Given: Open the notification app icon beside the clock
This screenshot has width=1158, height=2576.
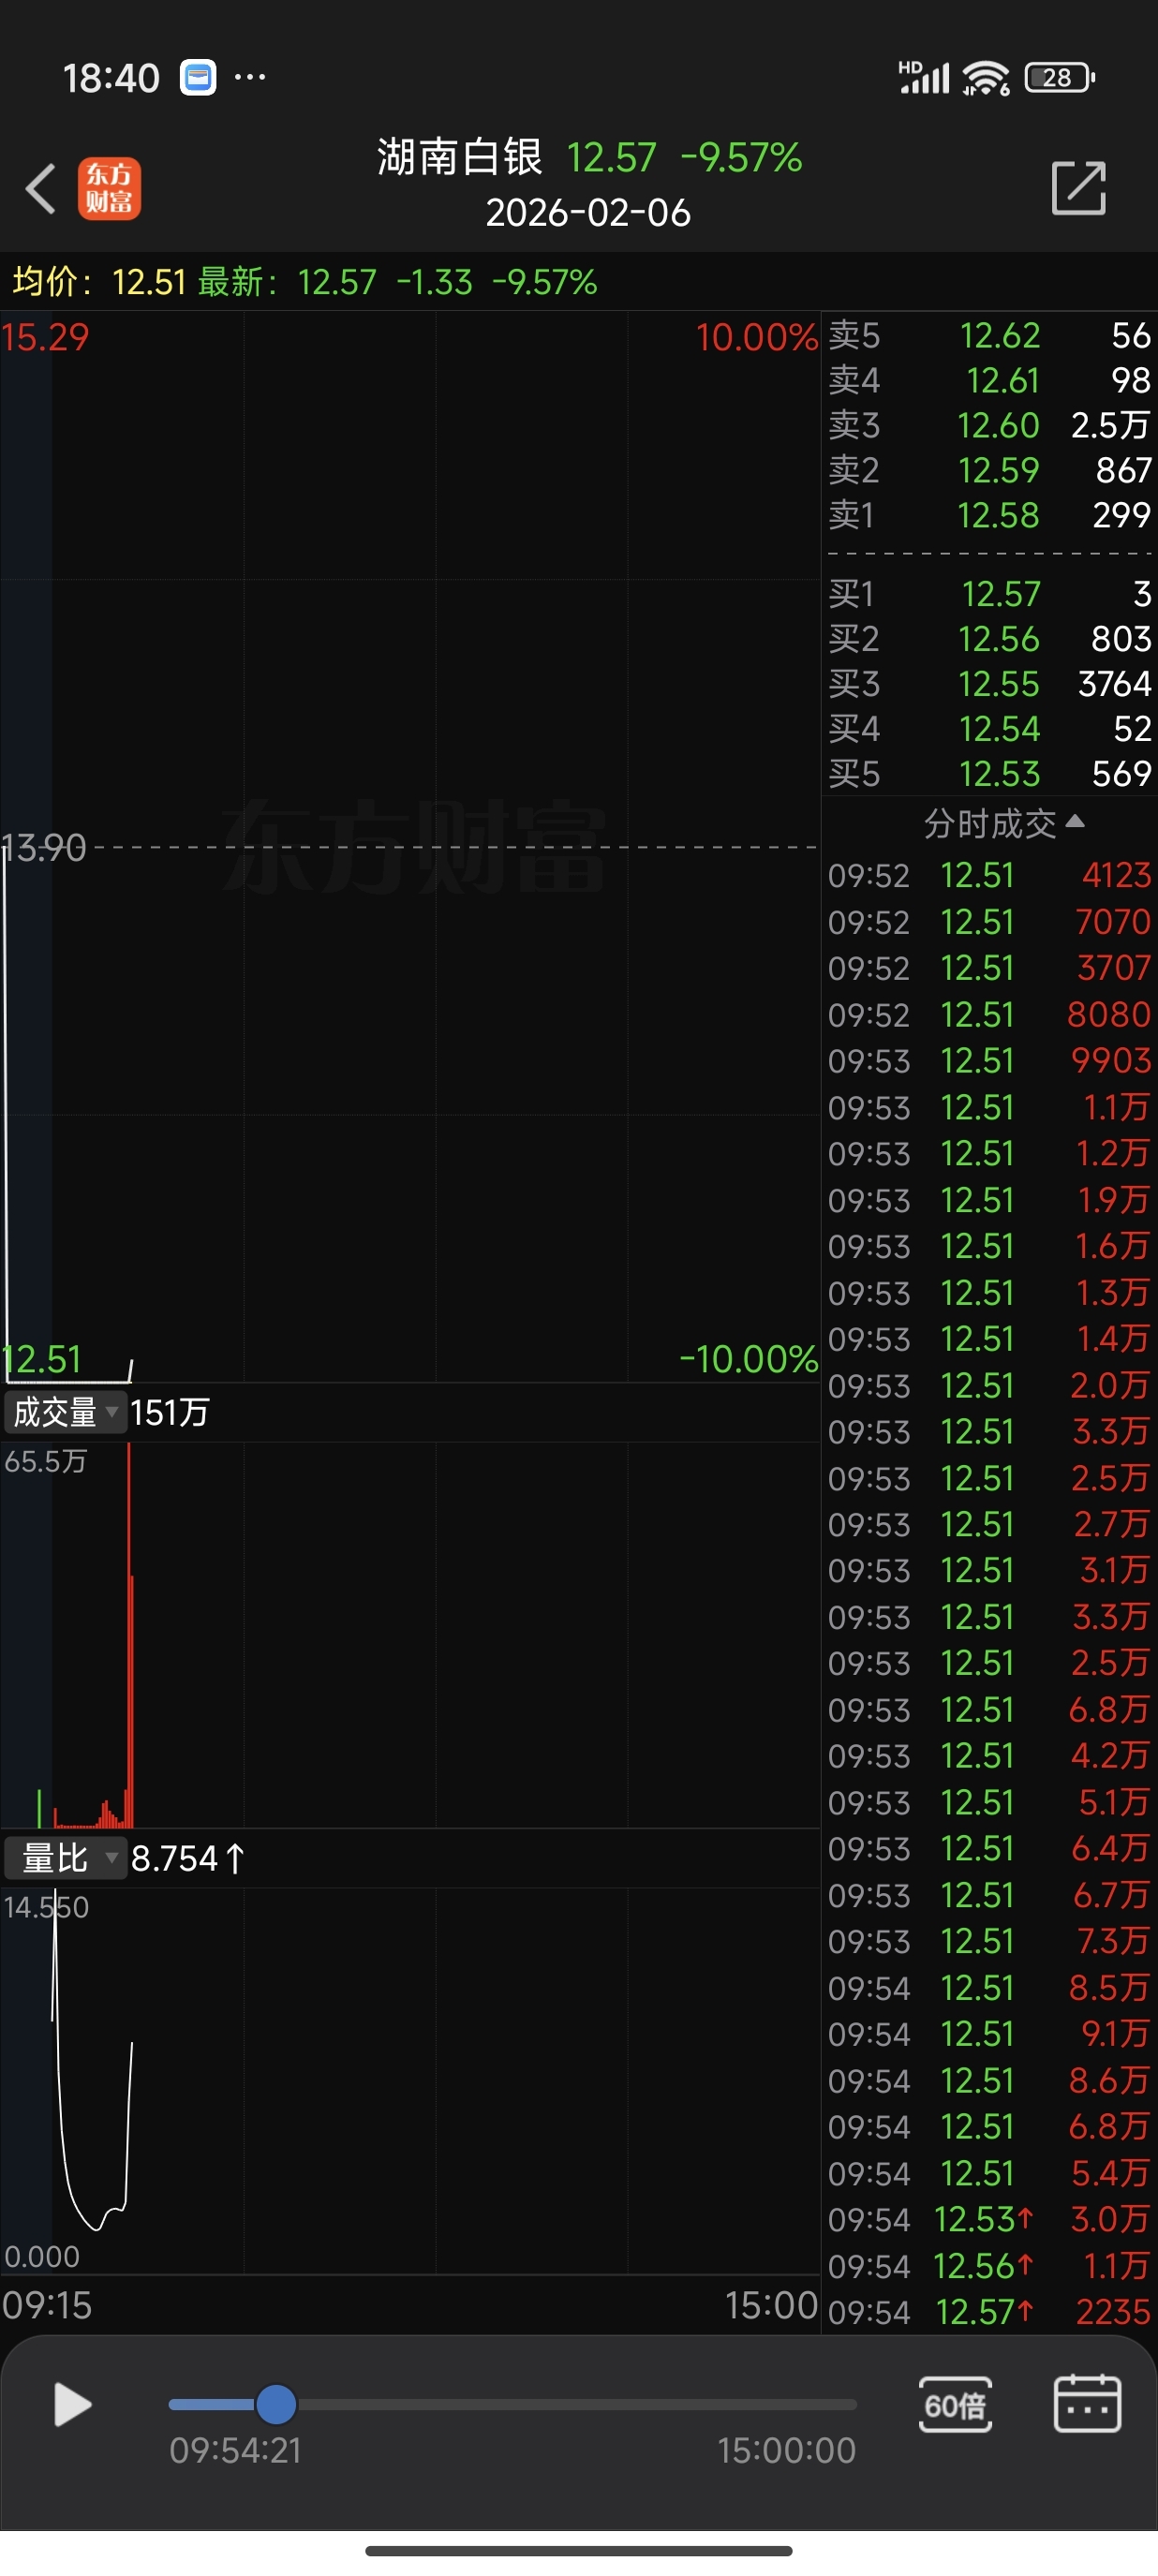Looking at the screenshot, I should pos(198,77).
